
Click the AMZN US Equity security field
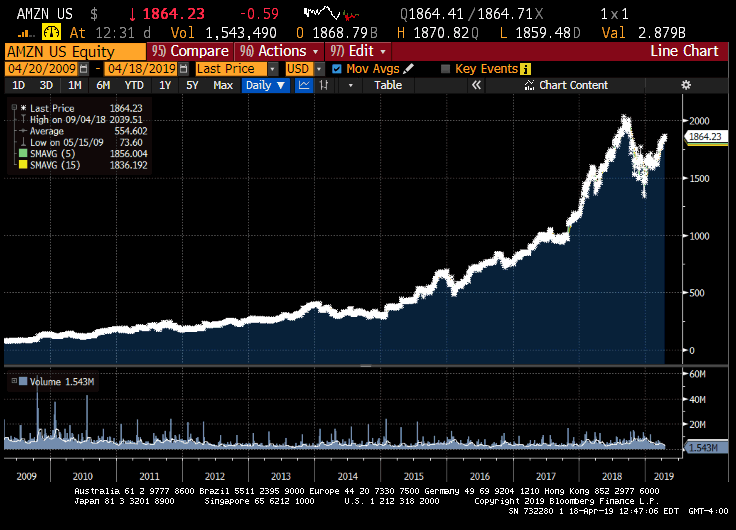[x=75, y=51]
